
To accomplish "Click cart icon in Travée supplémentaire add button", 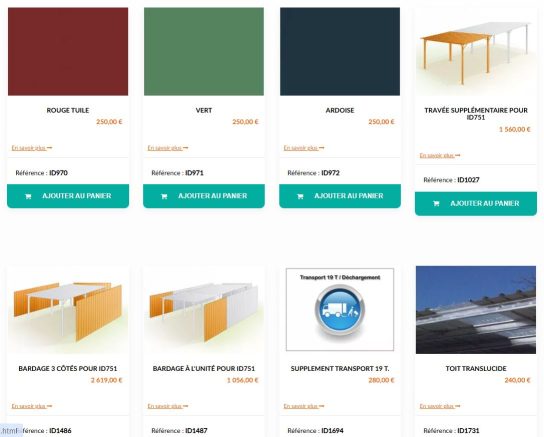I will [436, 204].
